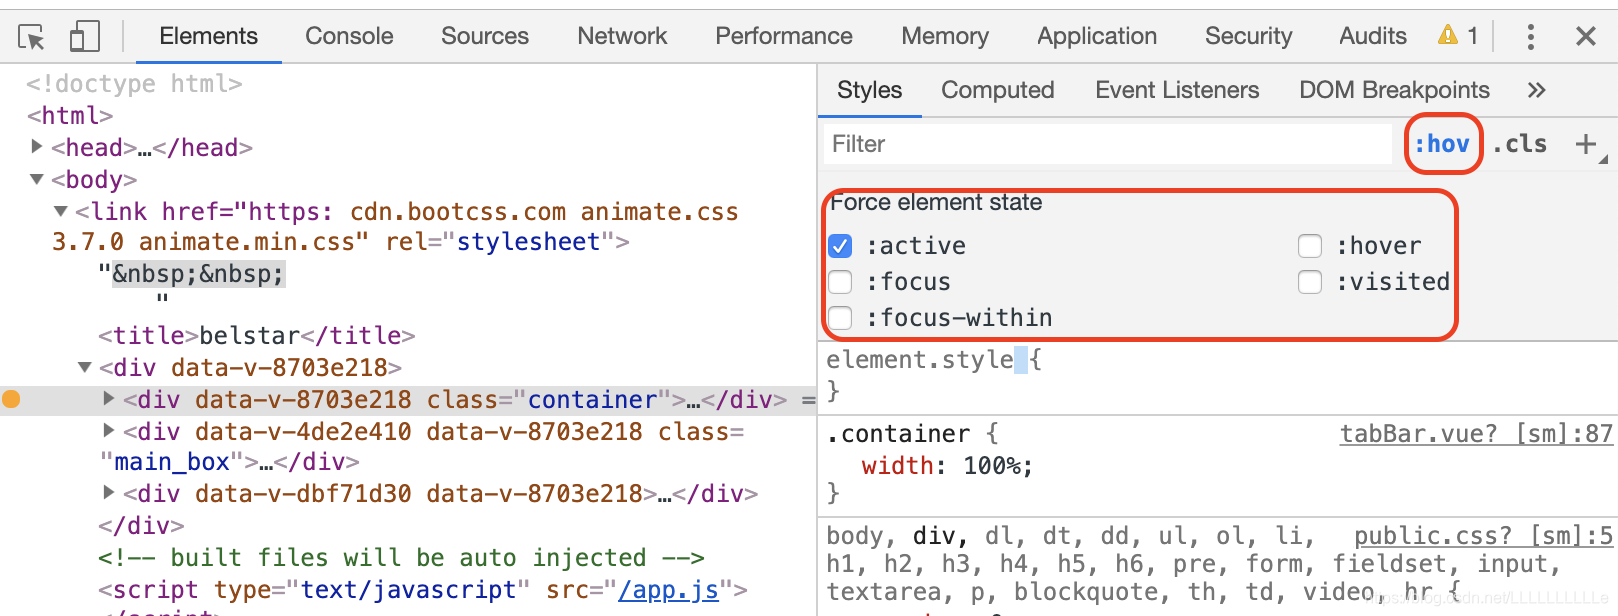
Task: Select the Computed sidebar tab
Action: tap(997, 90)
